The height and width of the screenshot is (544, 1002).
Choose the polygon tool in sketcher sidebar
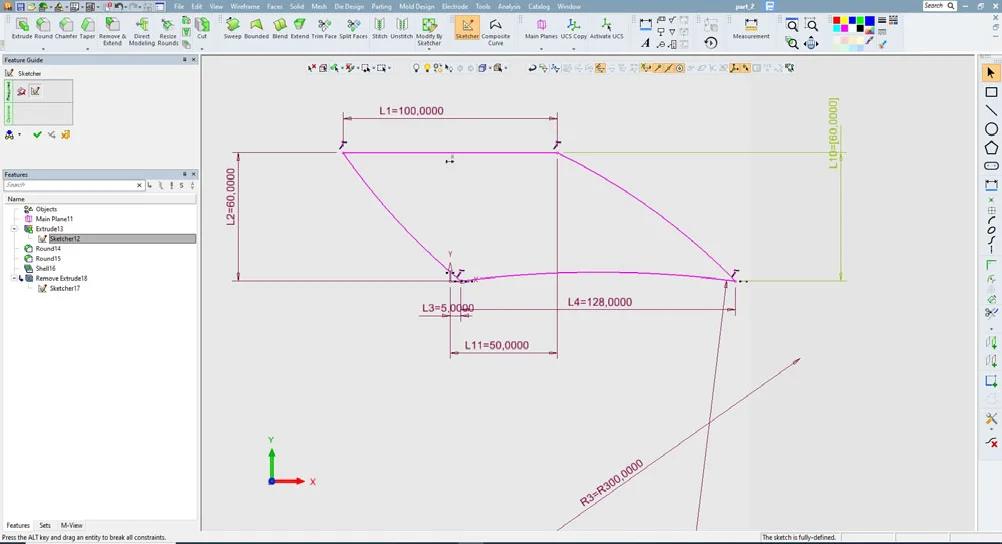[x=991, y=148]
